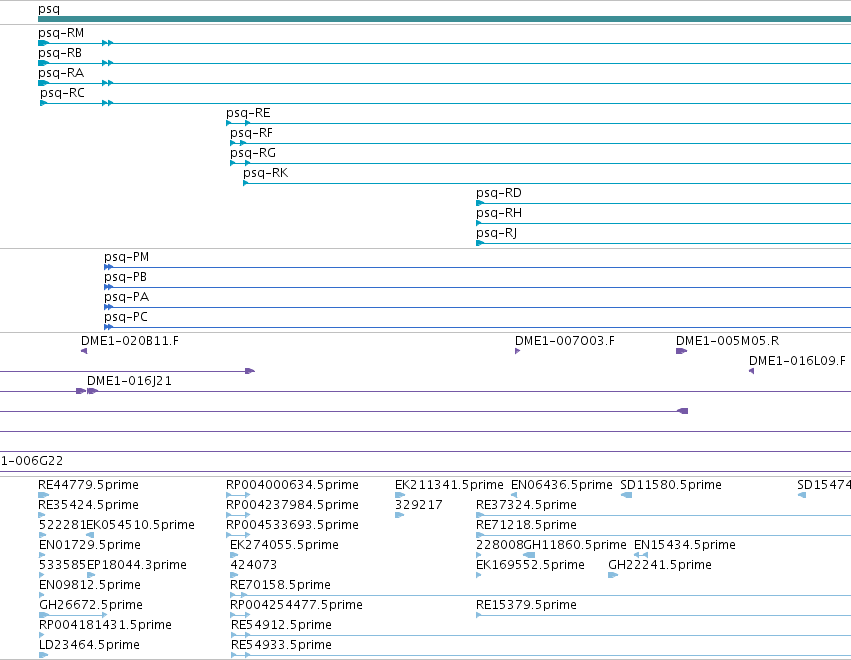Click the DME1-016L09.F purple arrow glyph
The width and height of the screenshot is (851, 660).
point(752,371)
